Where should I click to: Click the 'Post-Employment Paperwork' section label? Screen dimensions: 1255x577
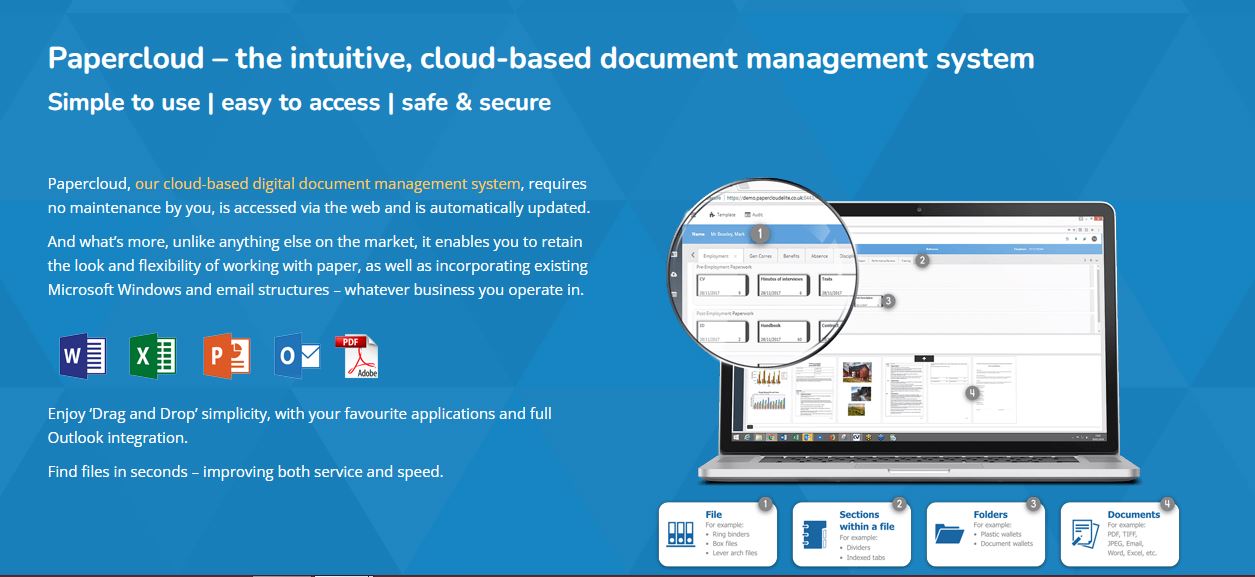[x=726, y=313]
